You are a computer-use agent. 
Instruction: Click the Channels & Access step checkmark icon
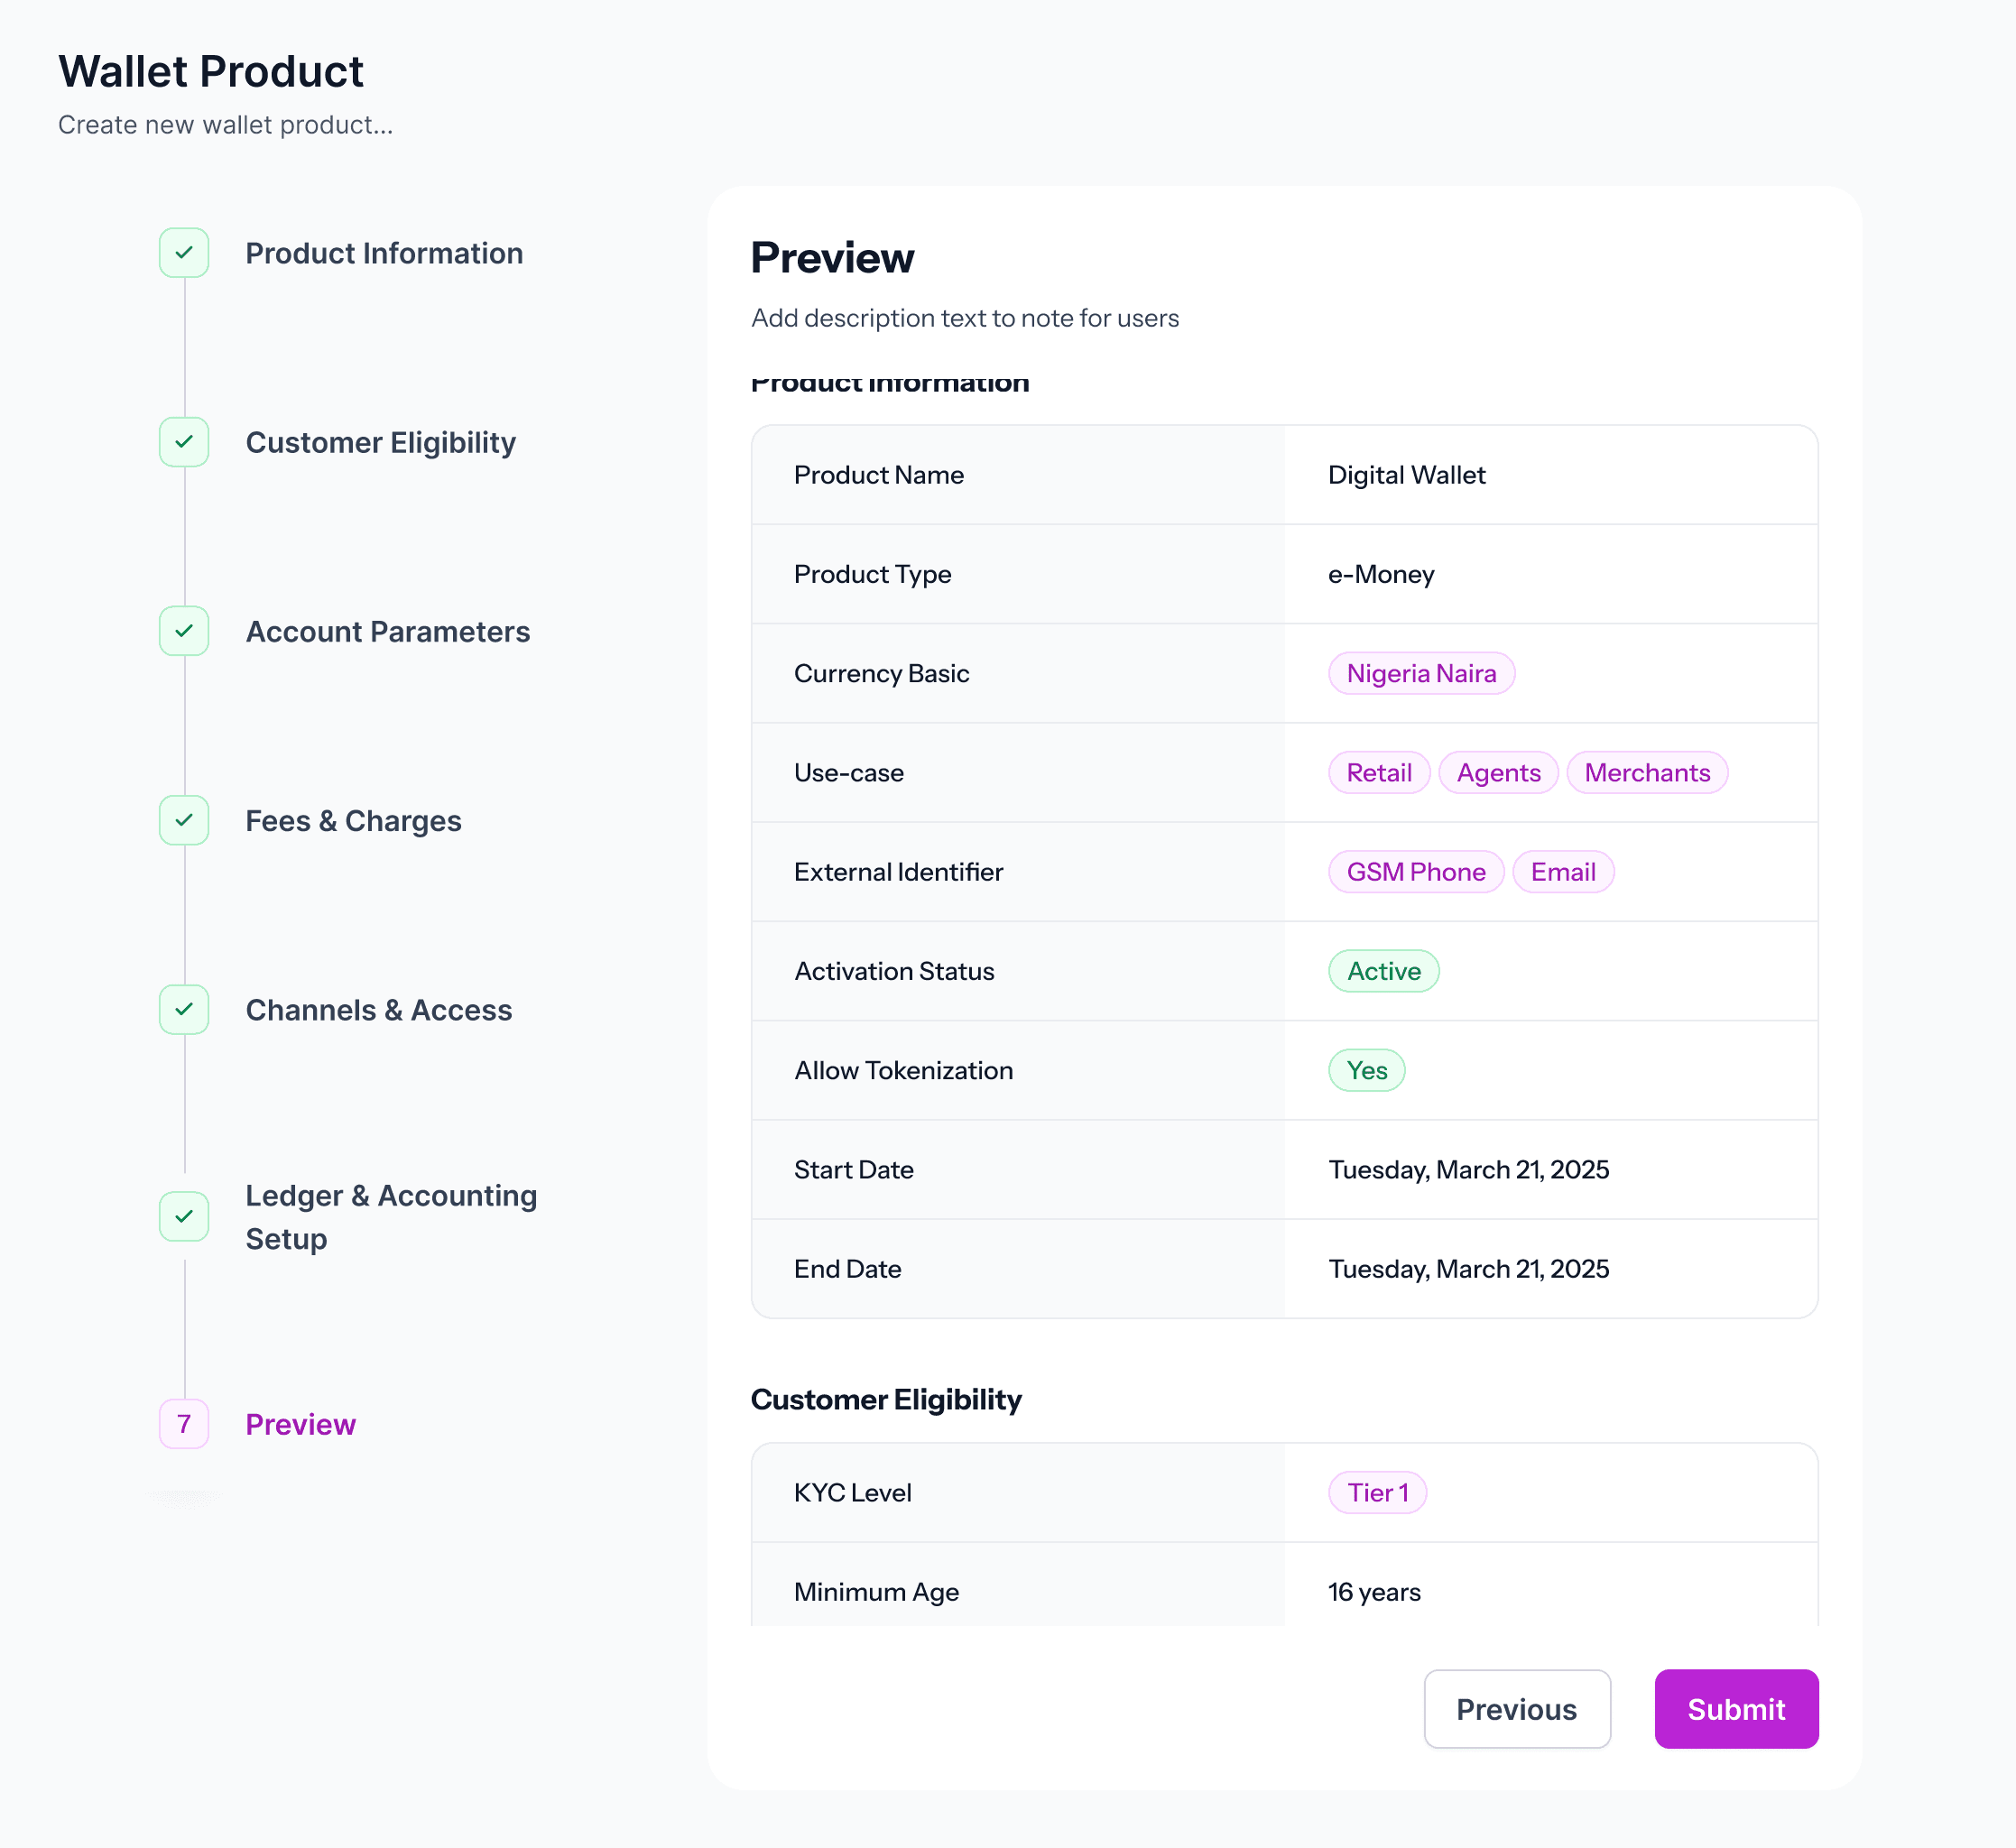pos(184,1009)
